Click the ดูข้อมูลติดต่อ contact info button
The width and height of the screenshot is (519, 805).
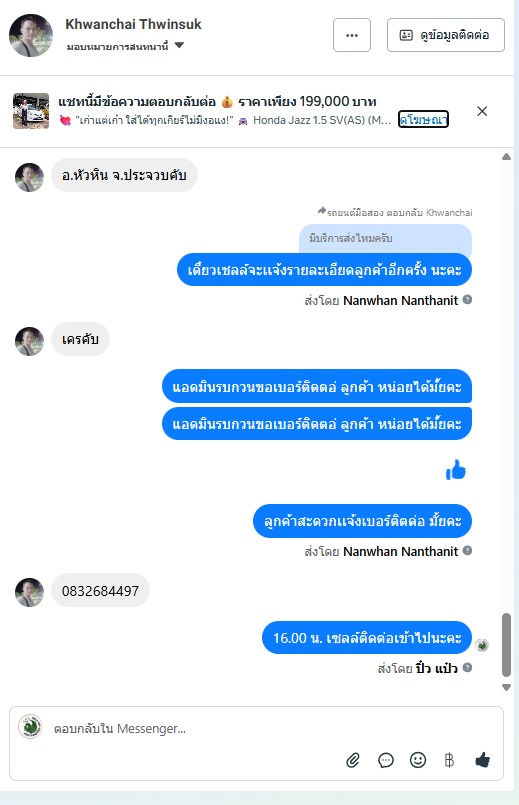pyautogui.click(x=446, y=35)
